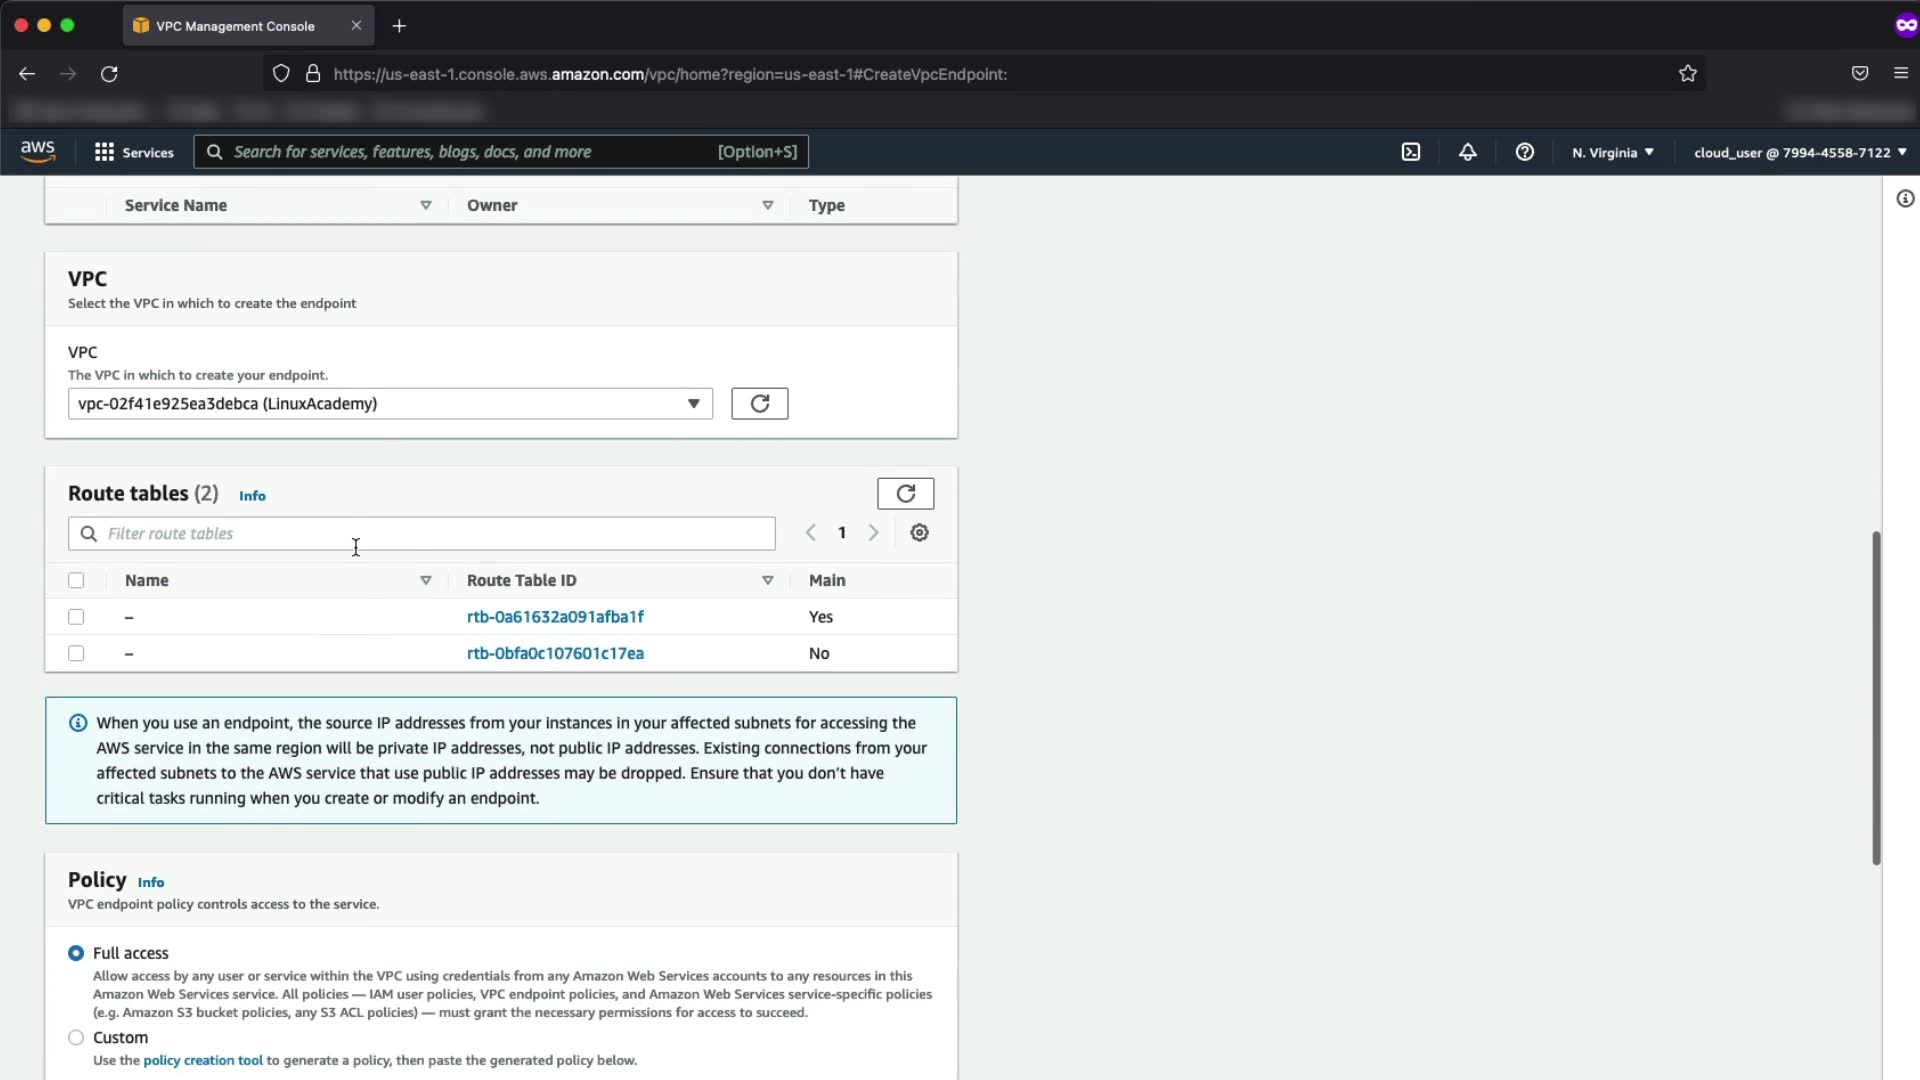Open the AWS notifications bell
Screen dimensions: 1920x1080
pyautogui.click(x=1467, y=152)
